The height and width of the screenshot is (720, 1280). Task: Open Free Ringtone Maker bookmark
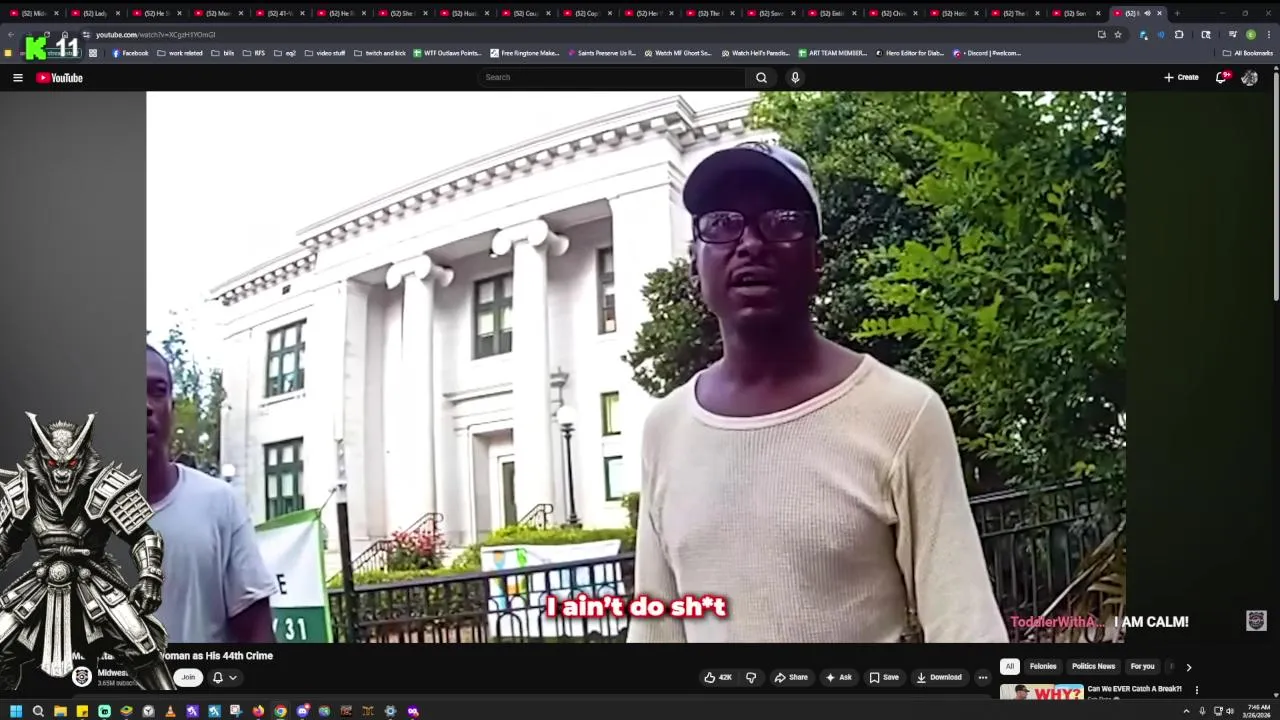[525, 53]
